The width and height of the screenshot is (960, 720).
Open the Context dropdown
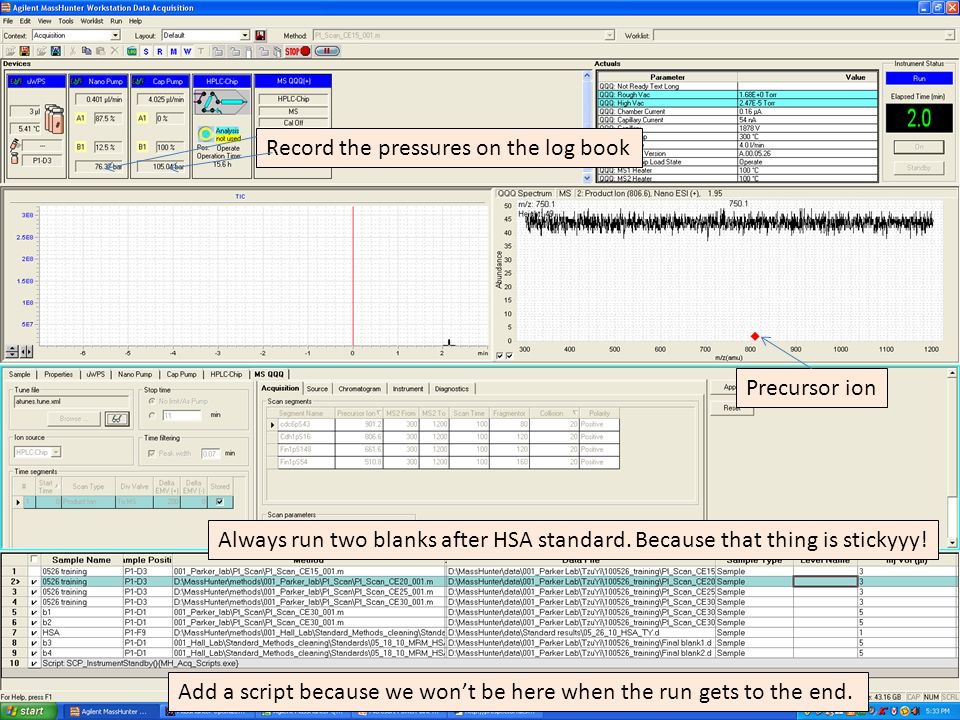[x=115, y=36]
